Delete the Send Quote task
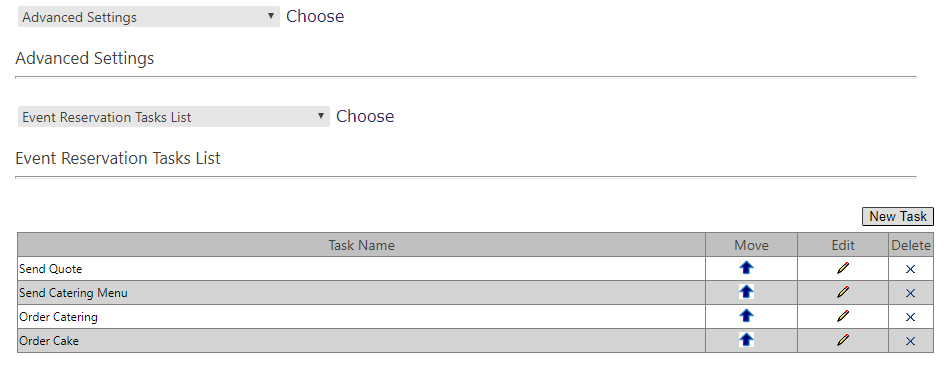Screen dimensions: 949x371 [910, 269]
